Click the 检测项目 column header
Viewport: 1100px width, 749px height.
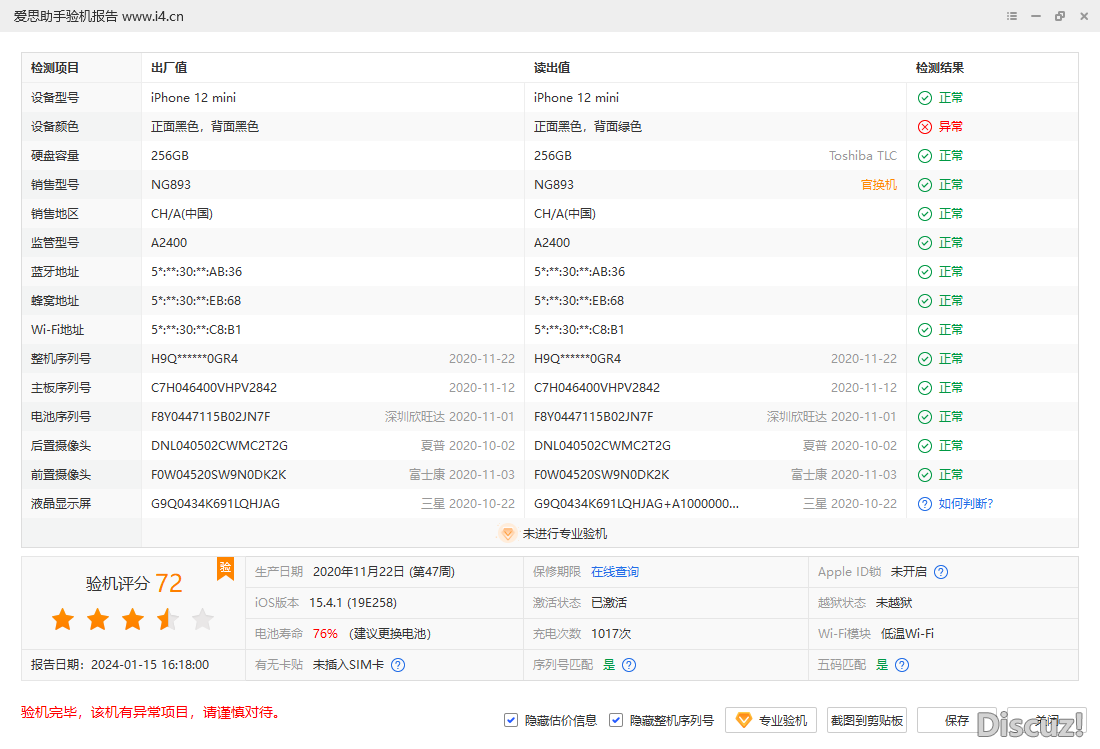click(55, 68)
